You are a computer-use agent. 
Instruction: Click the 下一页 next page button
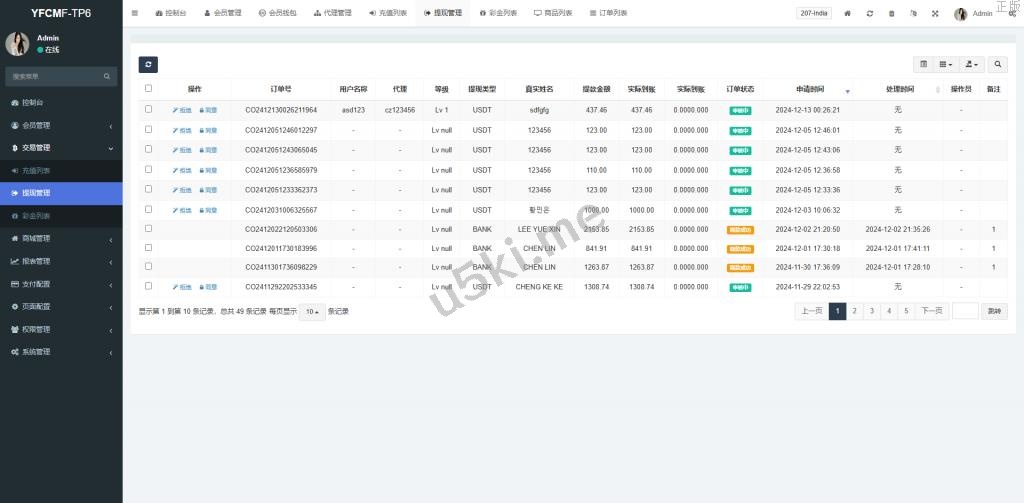(931, 311)
